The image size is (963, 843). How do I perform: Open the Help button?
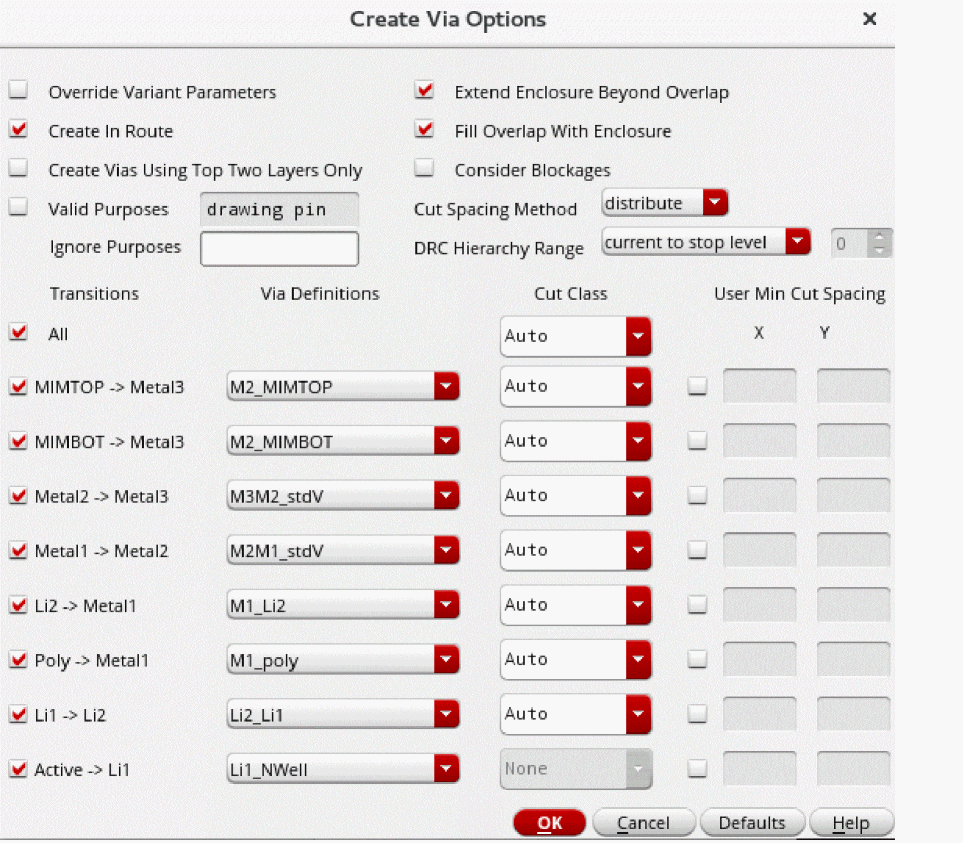click(851, 823)
